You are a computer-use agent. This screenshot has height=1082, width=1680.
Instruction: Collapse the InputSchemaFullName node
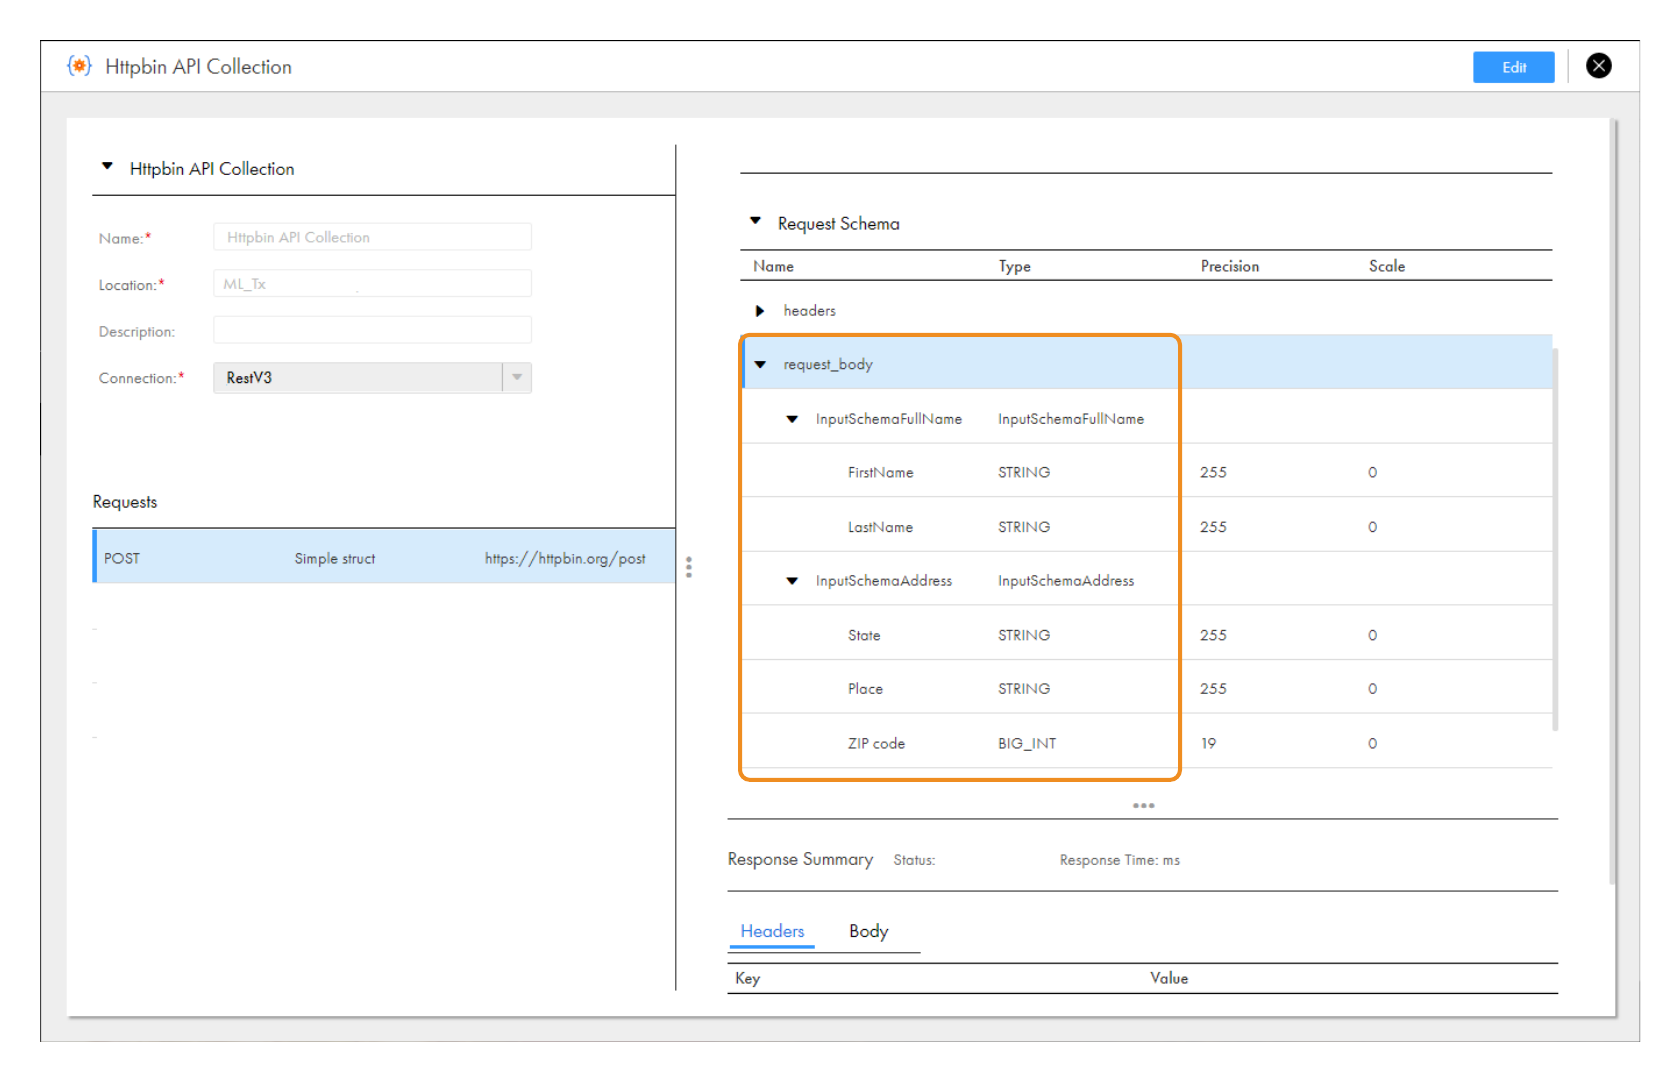(x=792, y=419)
